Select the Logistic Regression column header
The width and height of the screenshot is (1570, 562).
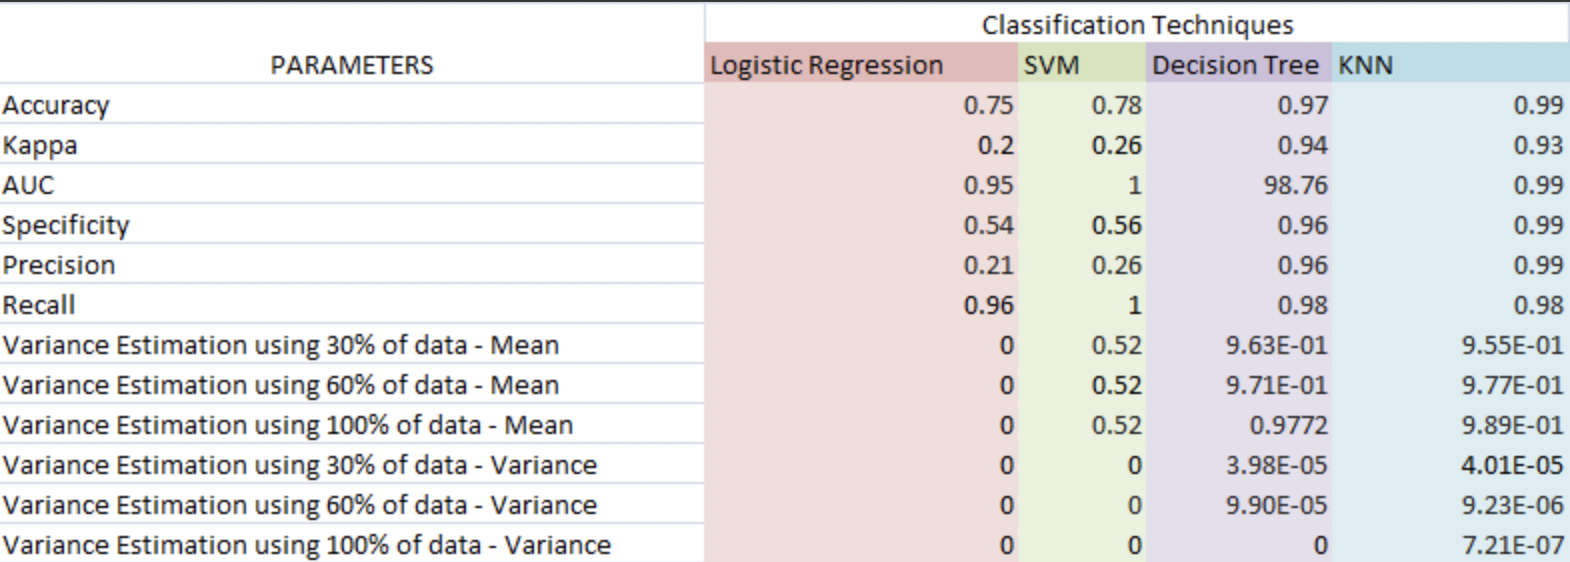[x=861, y=65]
